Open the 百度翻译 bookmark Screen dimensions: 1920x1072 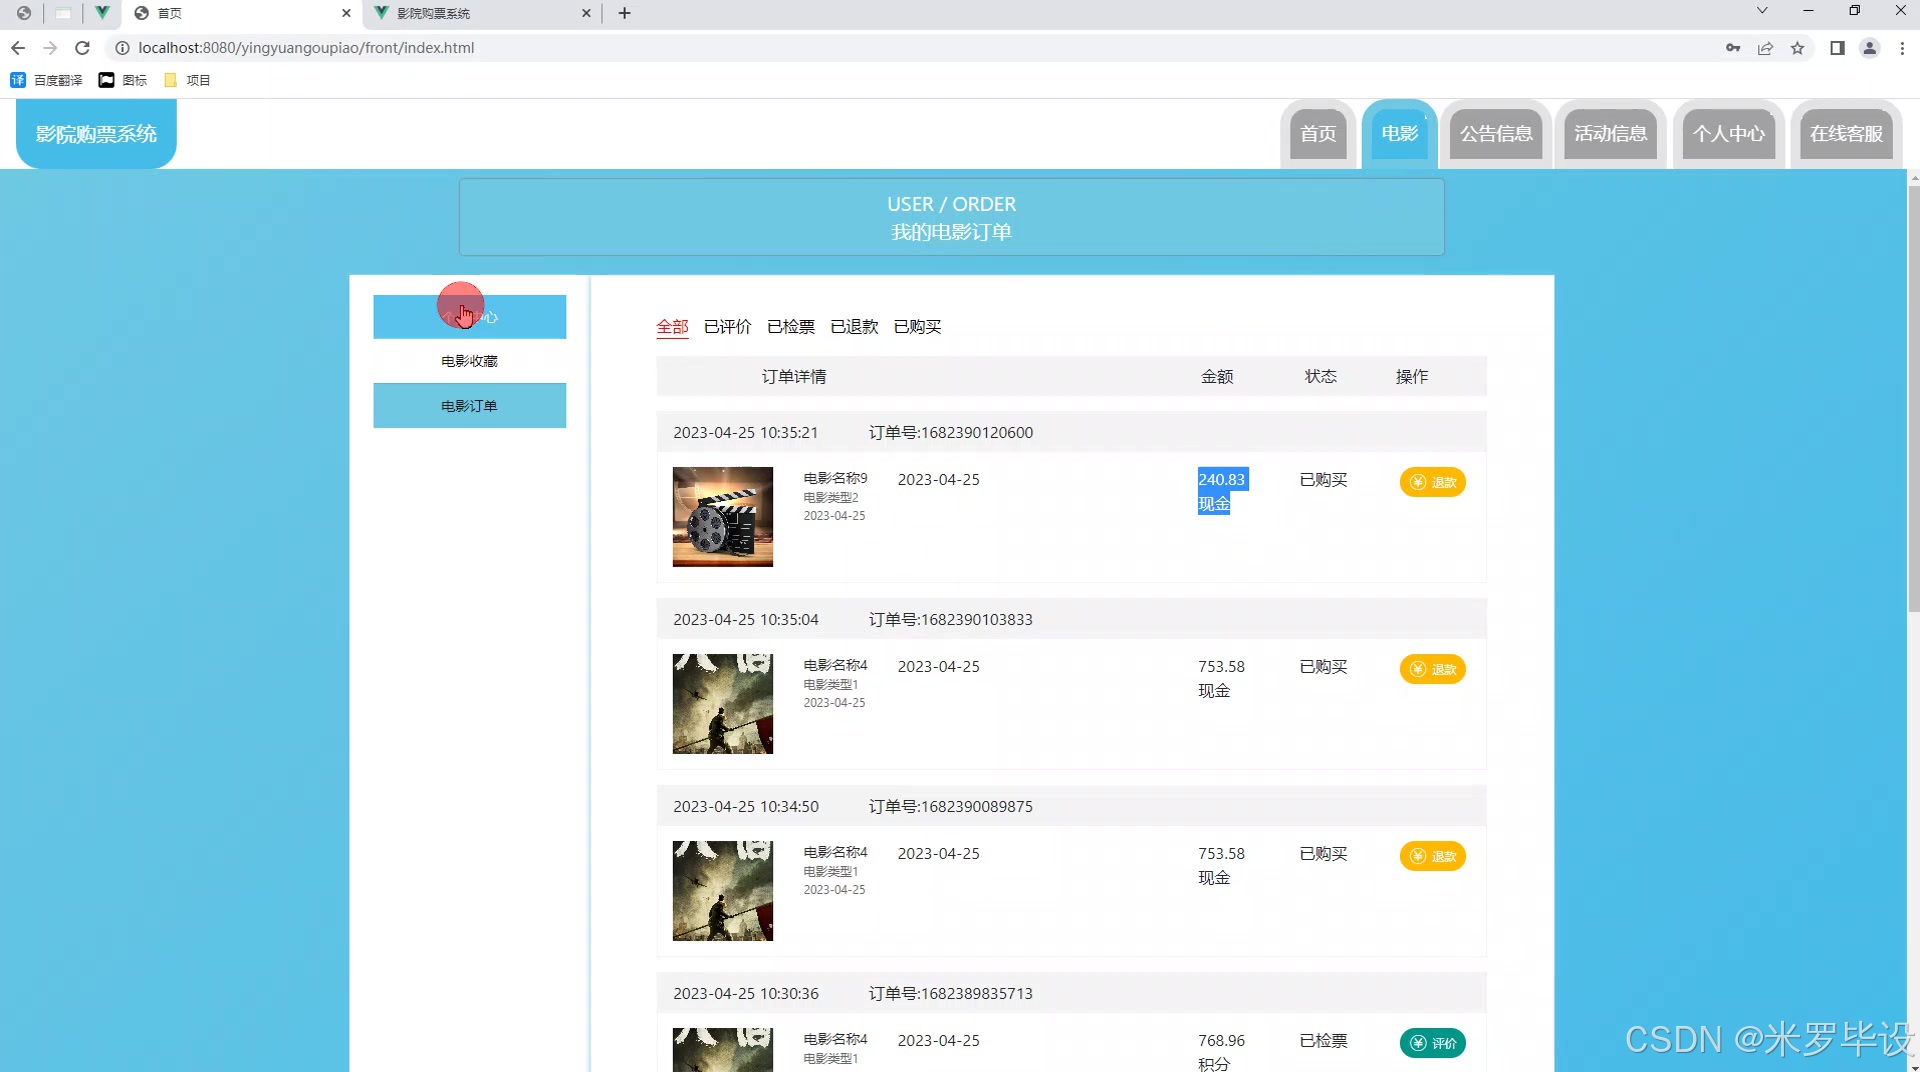[x=46, y=80]
